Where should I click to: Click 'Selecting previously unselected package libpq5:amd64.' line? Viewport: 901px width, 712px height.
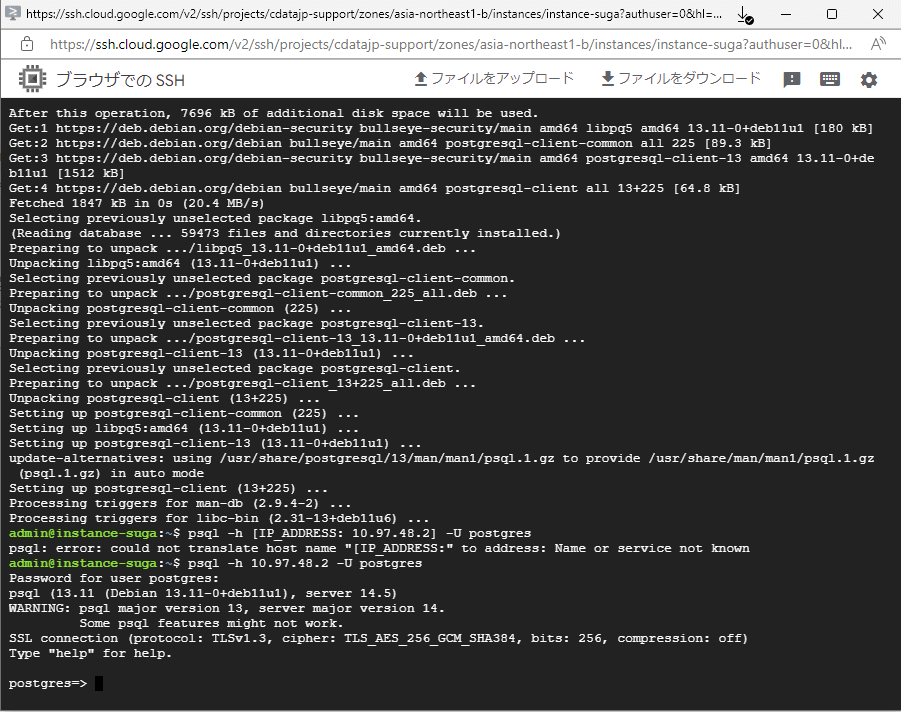[215, 218]
